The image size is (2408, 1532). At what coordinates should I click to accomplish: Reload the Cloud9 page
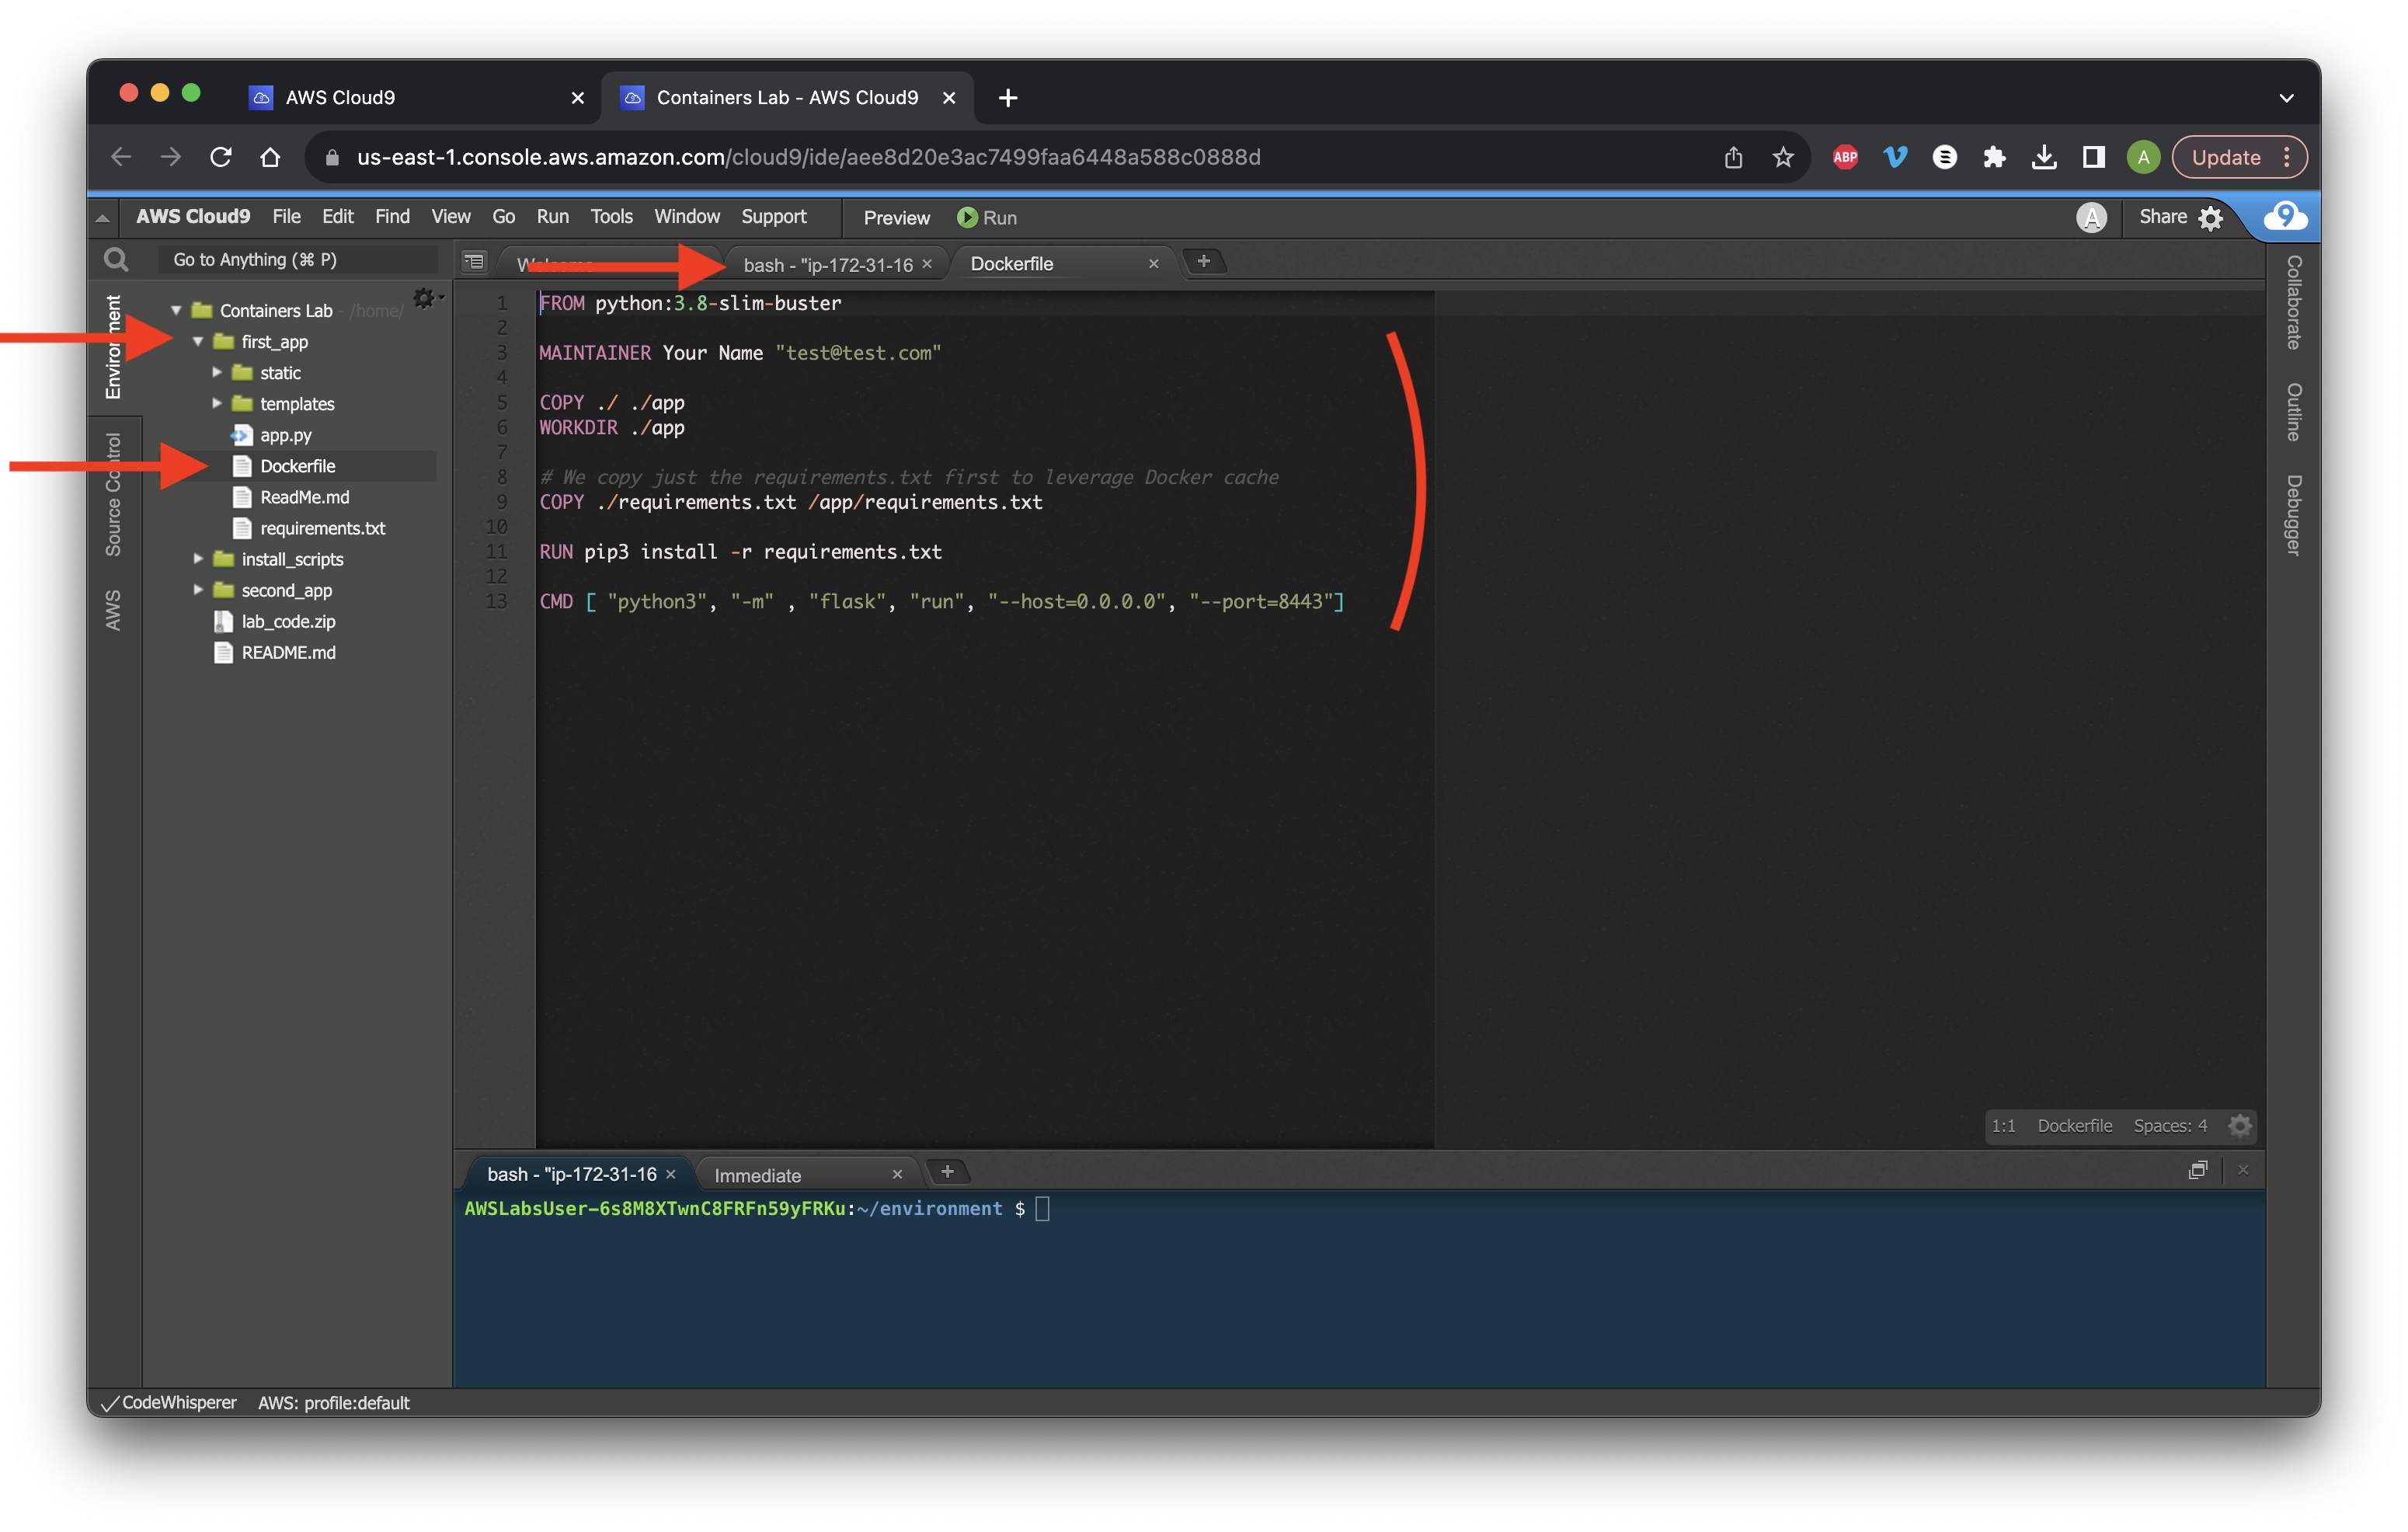point(221,157)
